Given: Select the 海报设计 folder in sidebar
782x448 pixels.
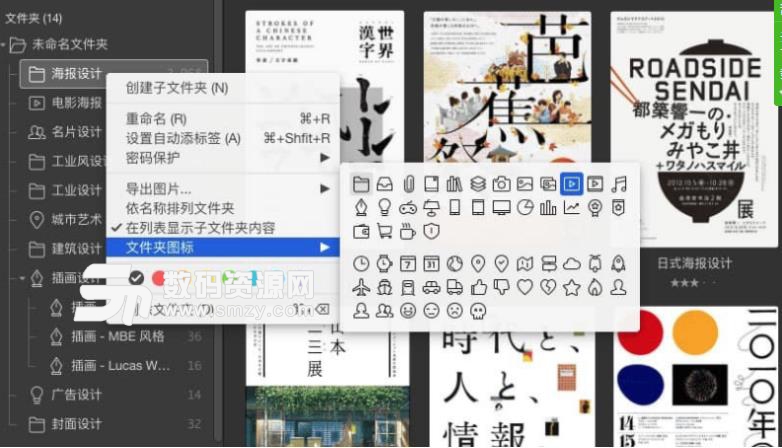Looking at the screenshot, I should (113, 74).
